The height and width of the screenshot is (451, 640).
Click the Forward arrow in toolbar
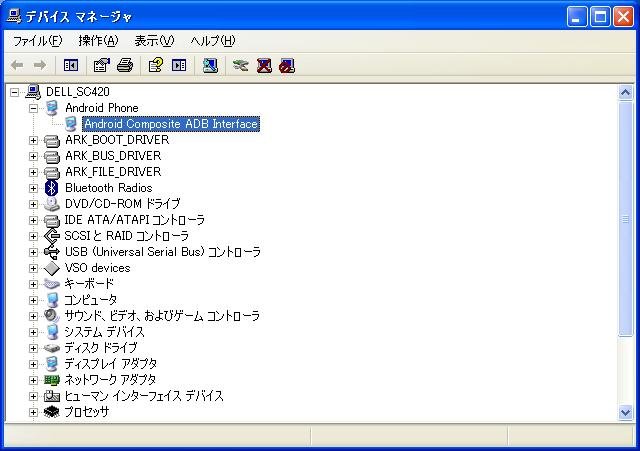pos(40,65)
